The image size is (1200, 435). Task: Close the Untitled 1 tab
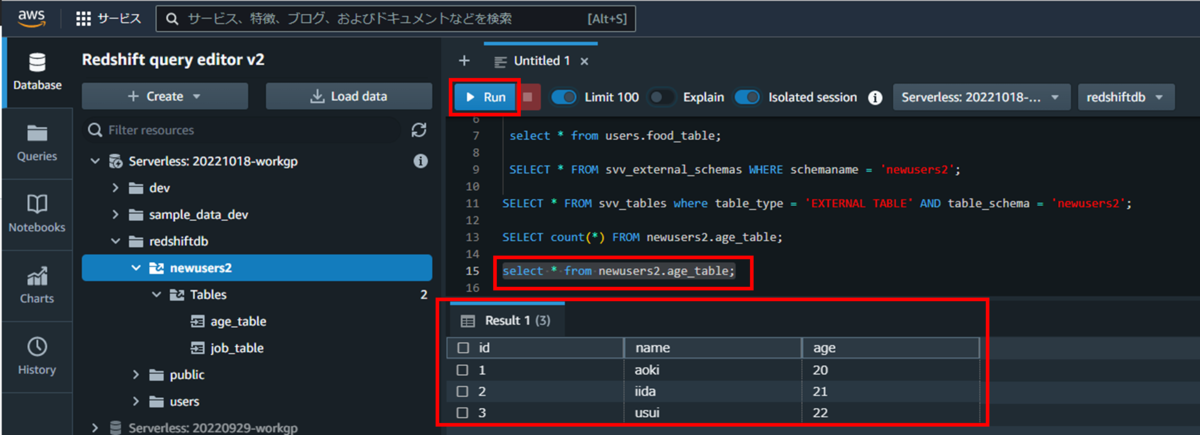[x=585, y=61]
